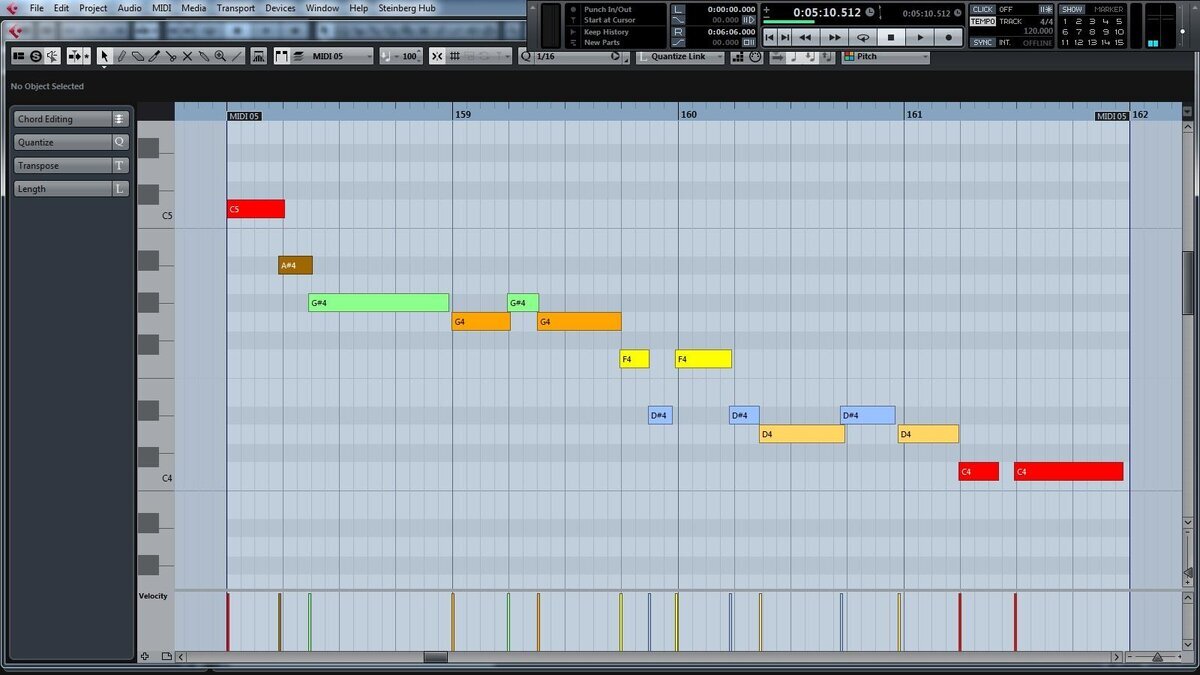
Task: Toggle the Auto-Scroll button
Action: 73,57
